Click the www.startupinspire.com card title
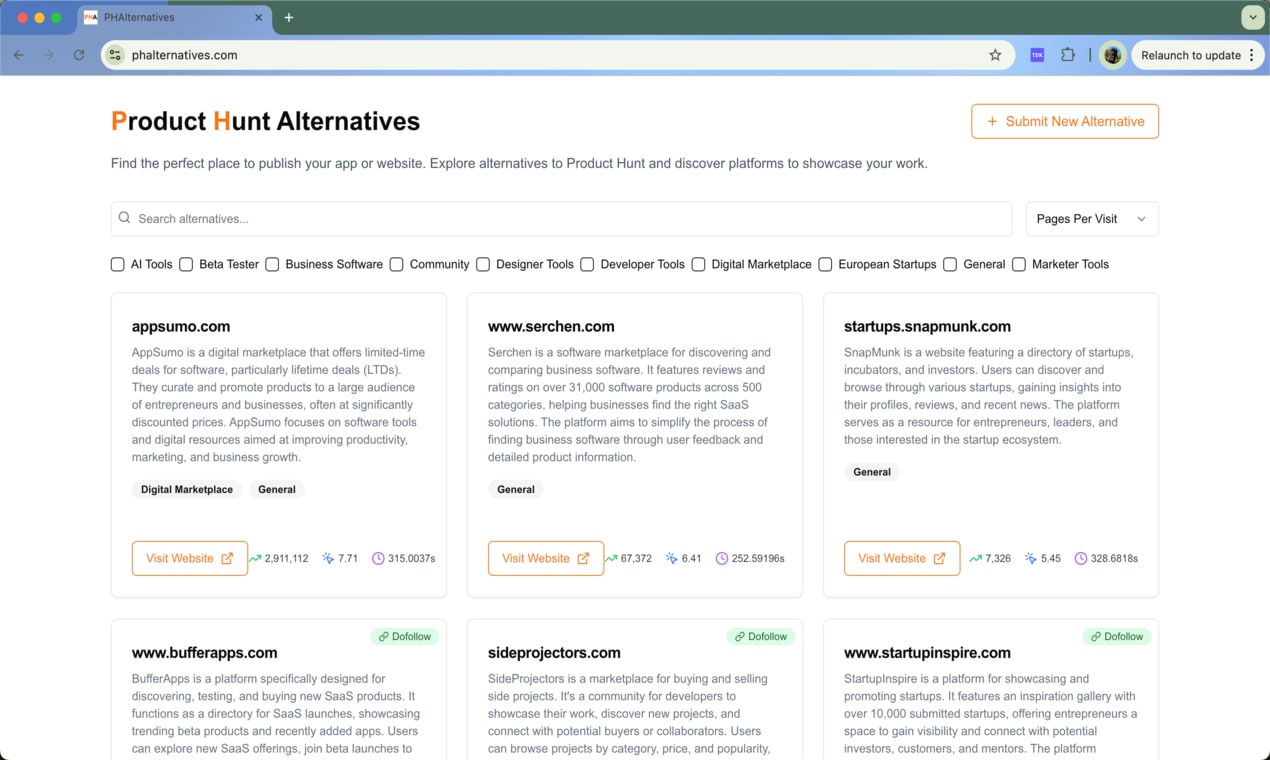Image resolution: width=1270 pixels, height=760 pixels. click(927, 653)
